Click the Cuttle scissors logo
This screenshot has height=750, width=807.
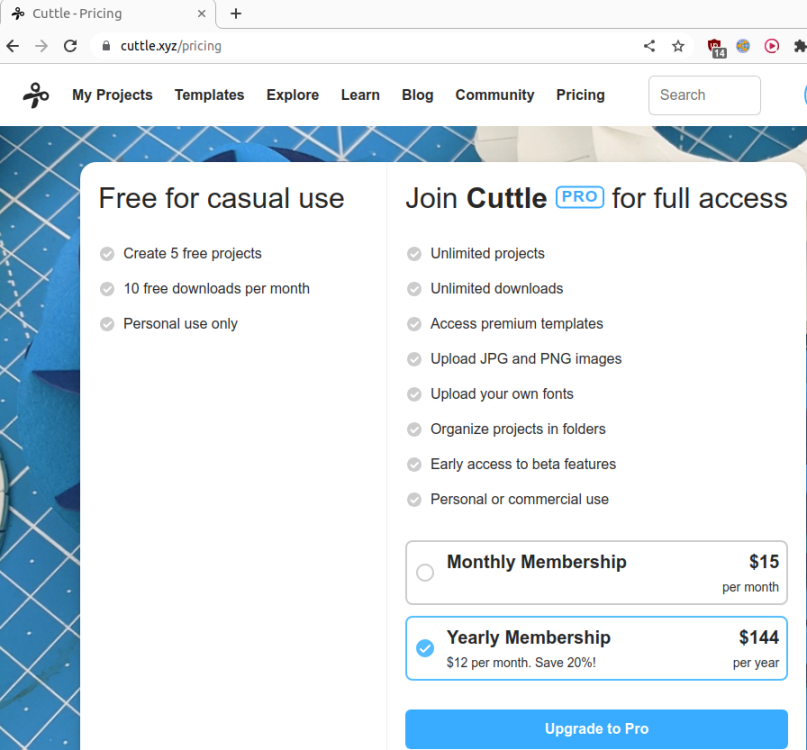[x=36, y=95]
